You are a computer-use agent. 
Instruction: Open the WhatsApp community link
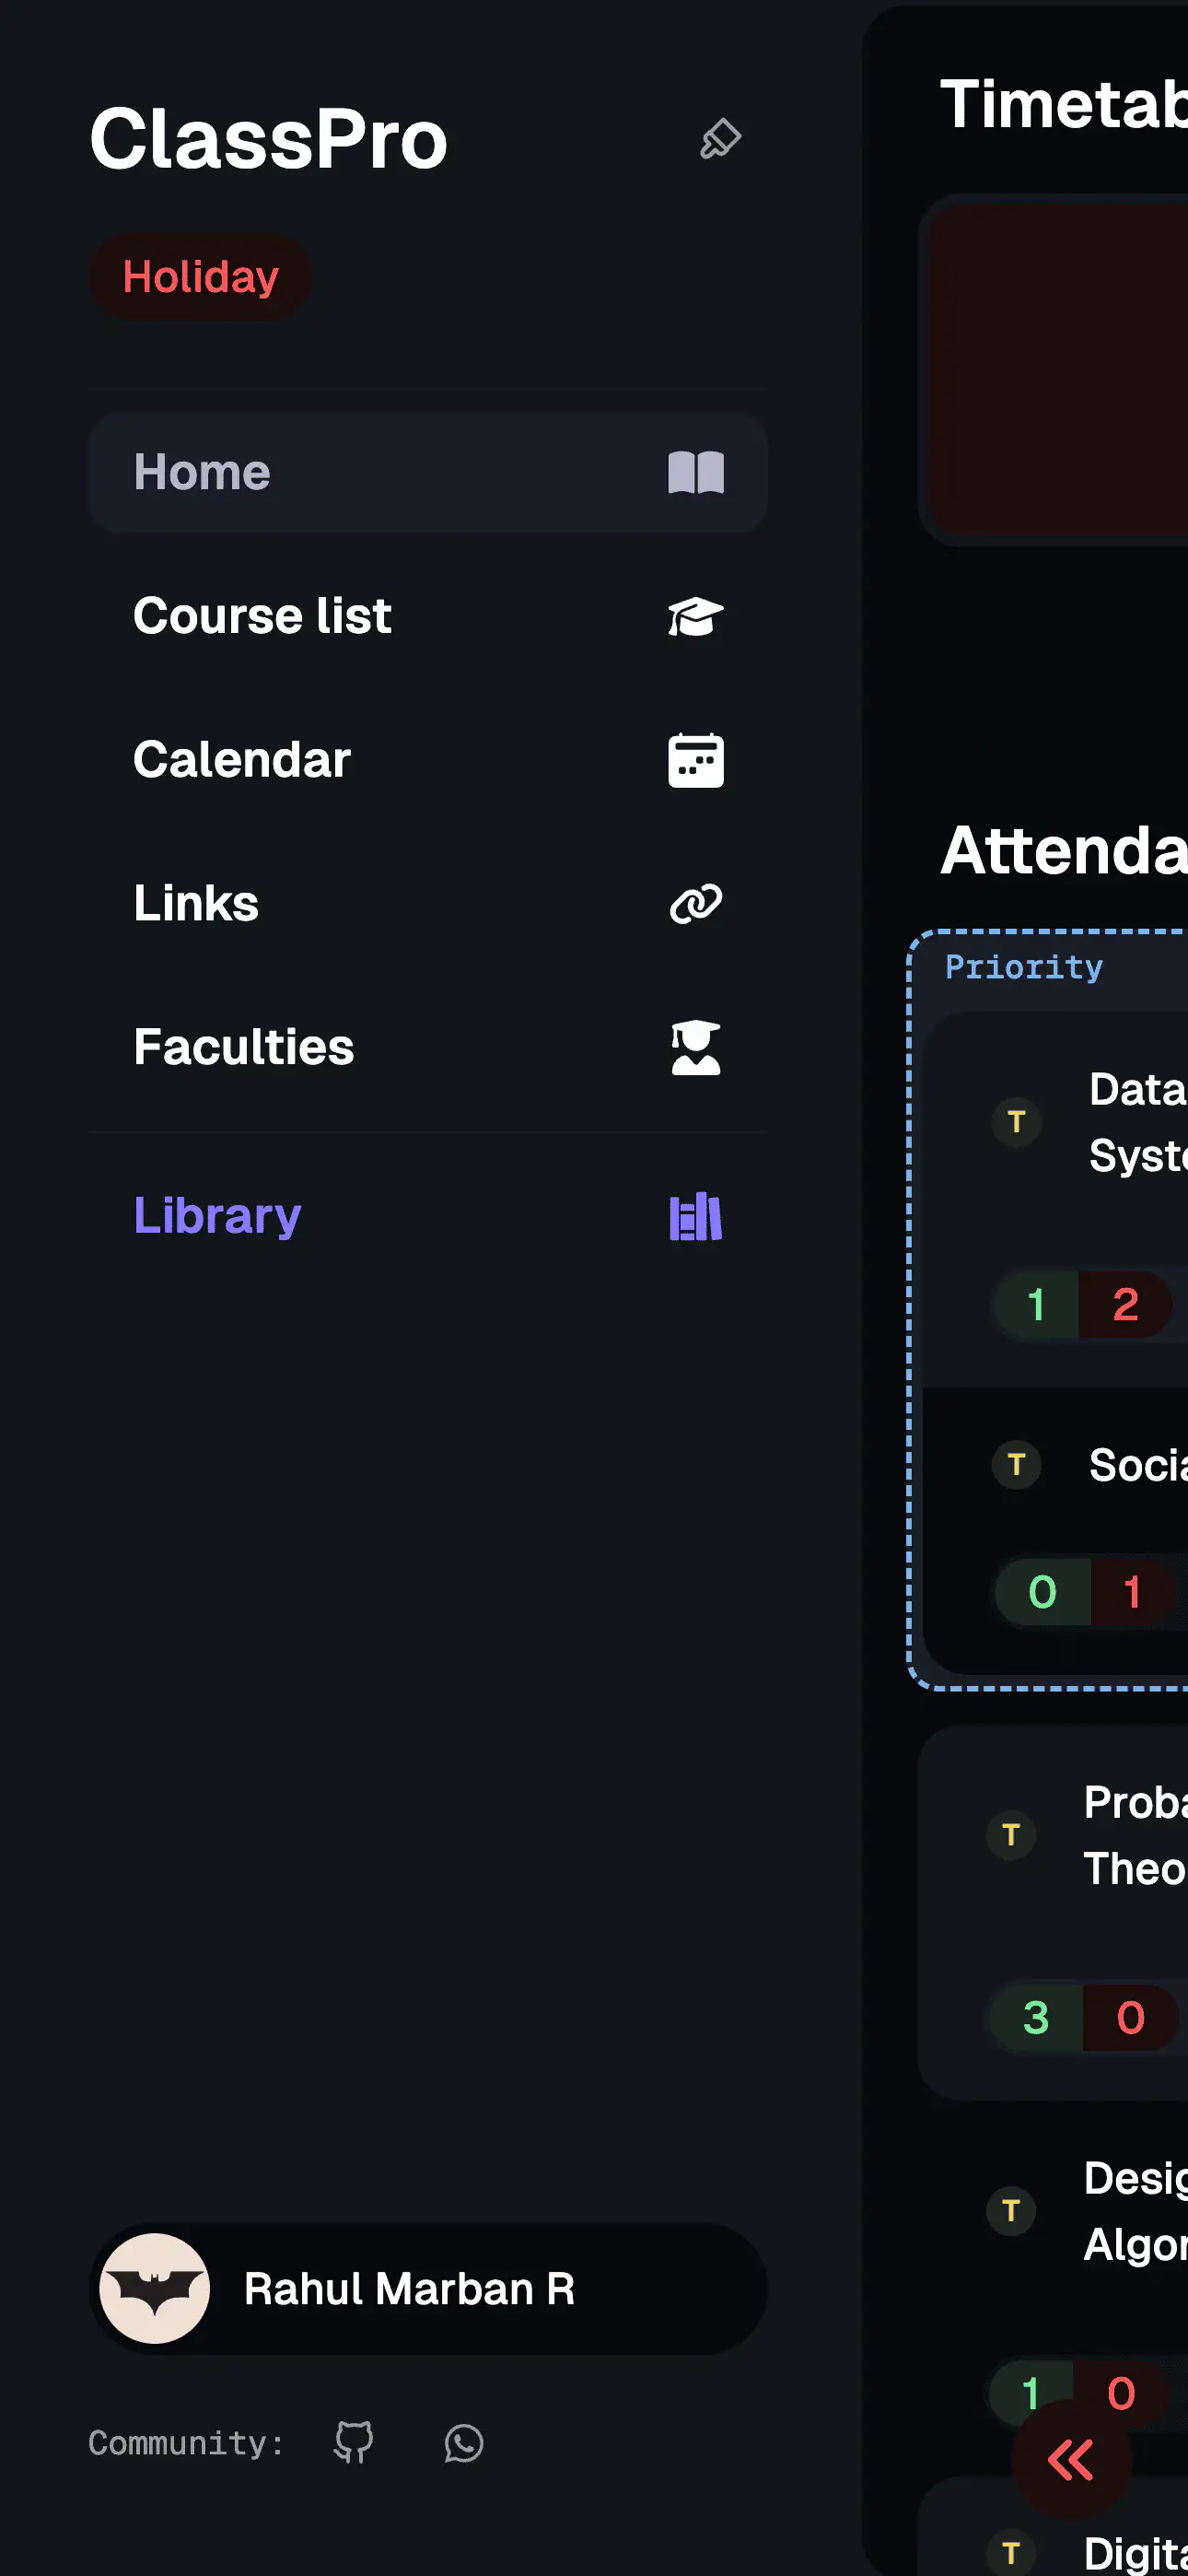point(463,2443)
